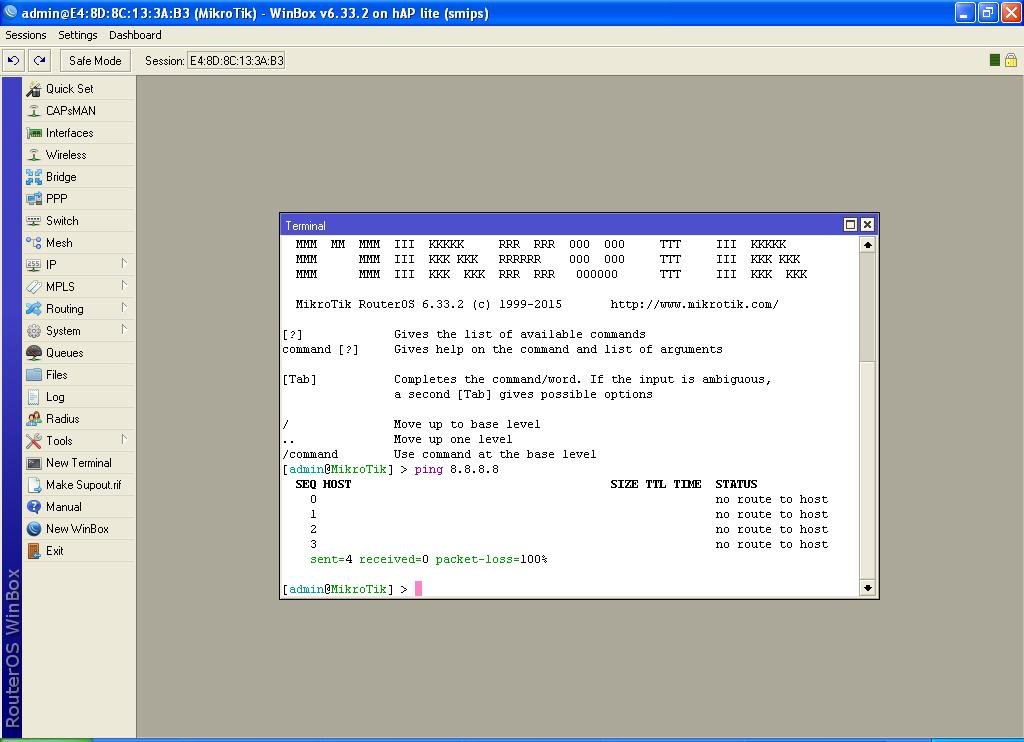
Task: Click the 'packet-loss=100%' text
Action: tap(491, 560)
